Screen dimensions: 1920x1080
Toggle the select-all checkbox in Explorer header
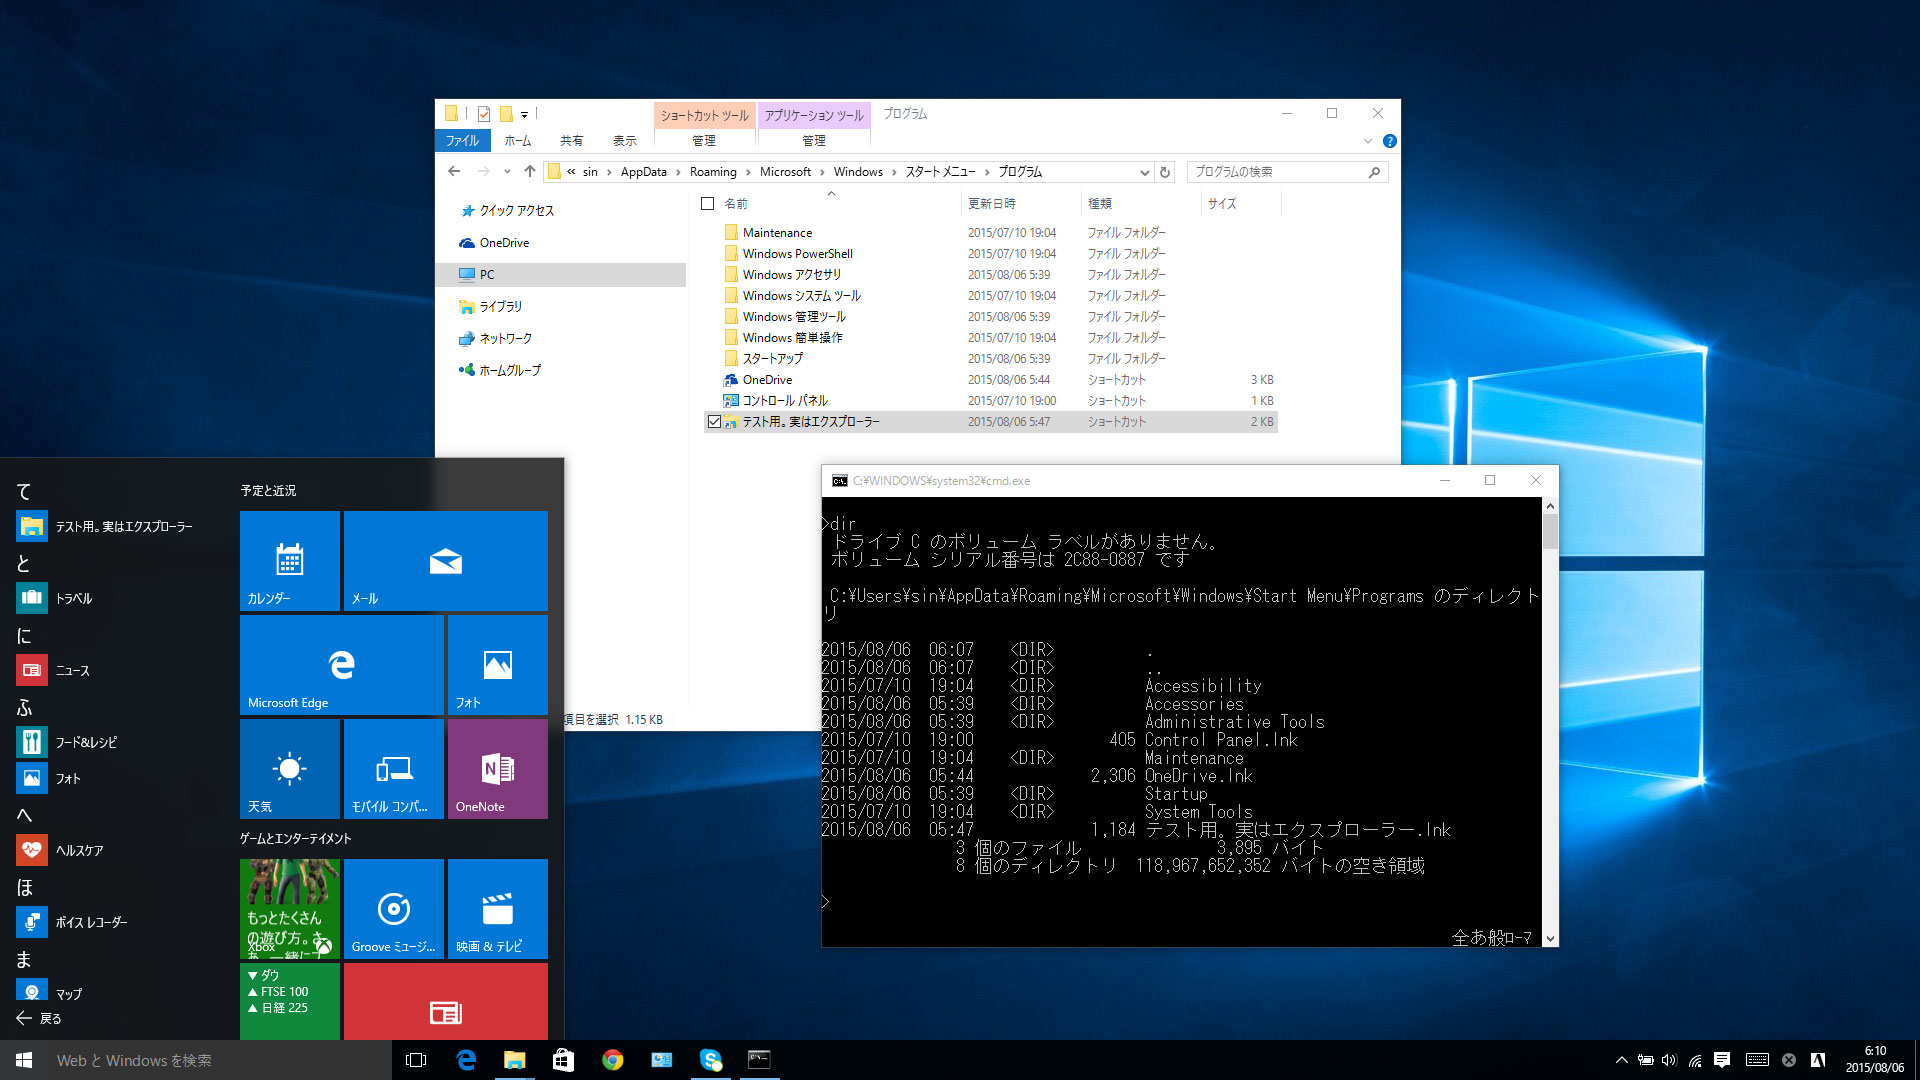coord(708,203)
